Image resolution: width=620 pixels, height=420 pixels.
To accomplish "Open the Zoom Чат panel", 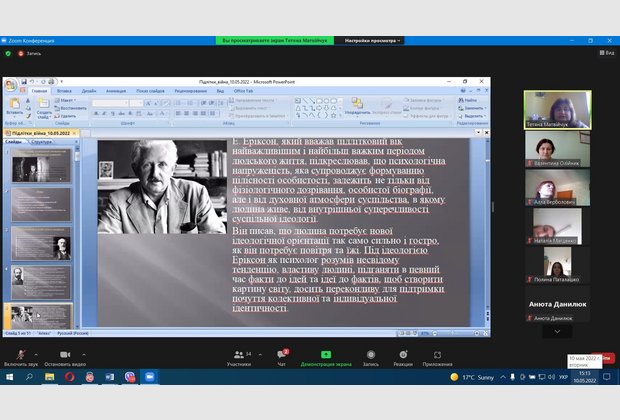I will pyautogui.click(x=283, y=355).
